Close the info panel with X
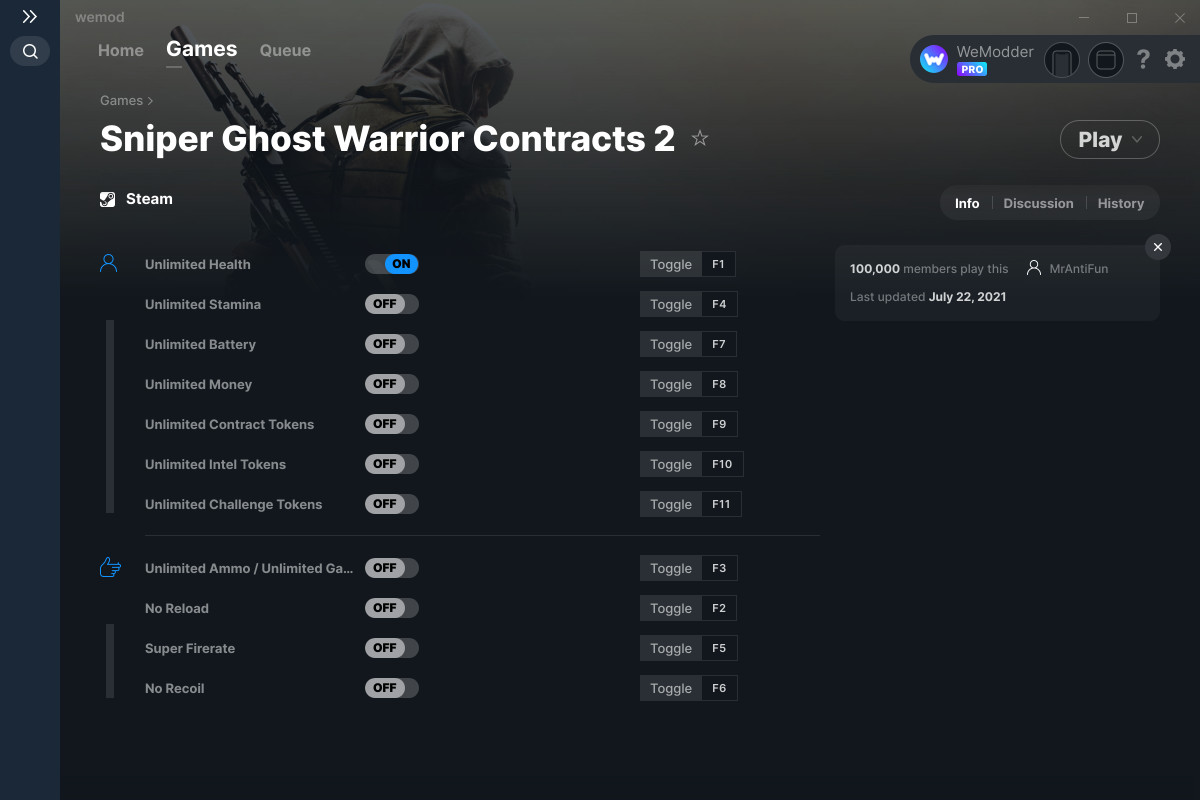1200x800 pixels. 1157,247
